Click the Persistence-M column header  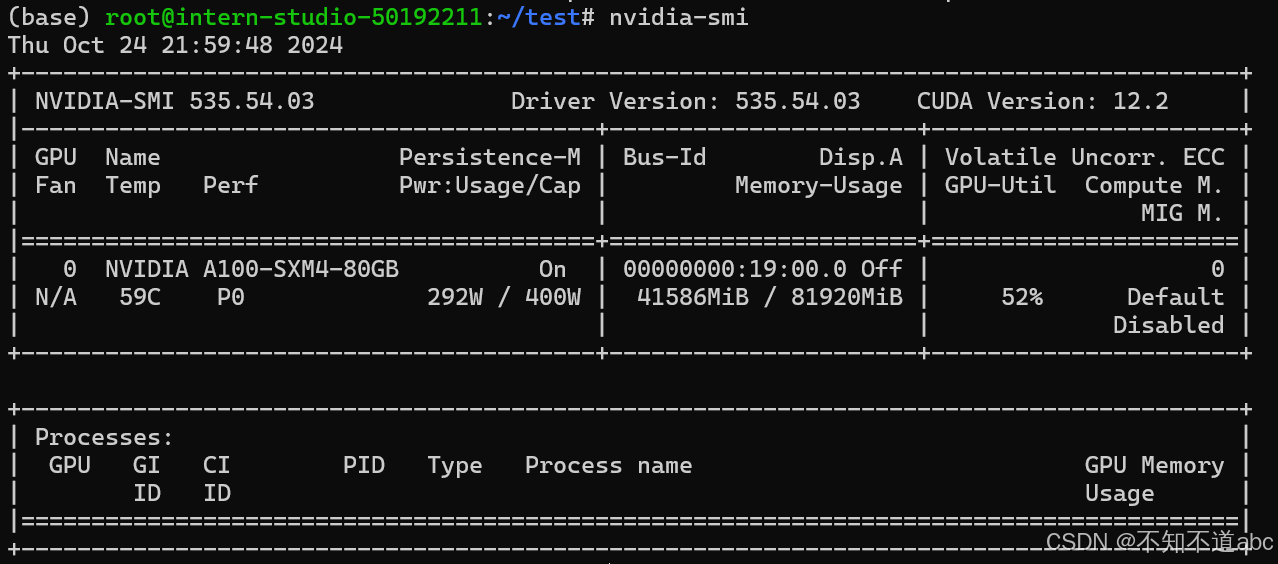click(x=490, y=157)
